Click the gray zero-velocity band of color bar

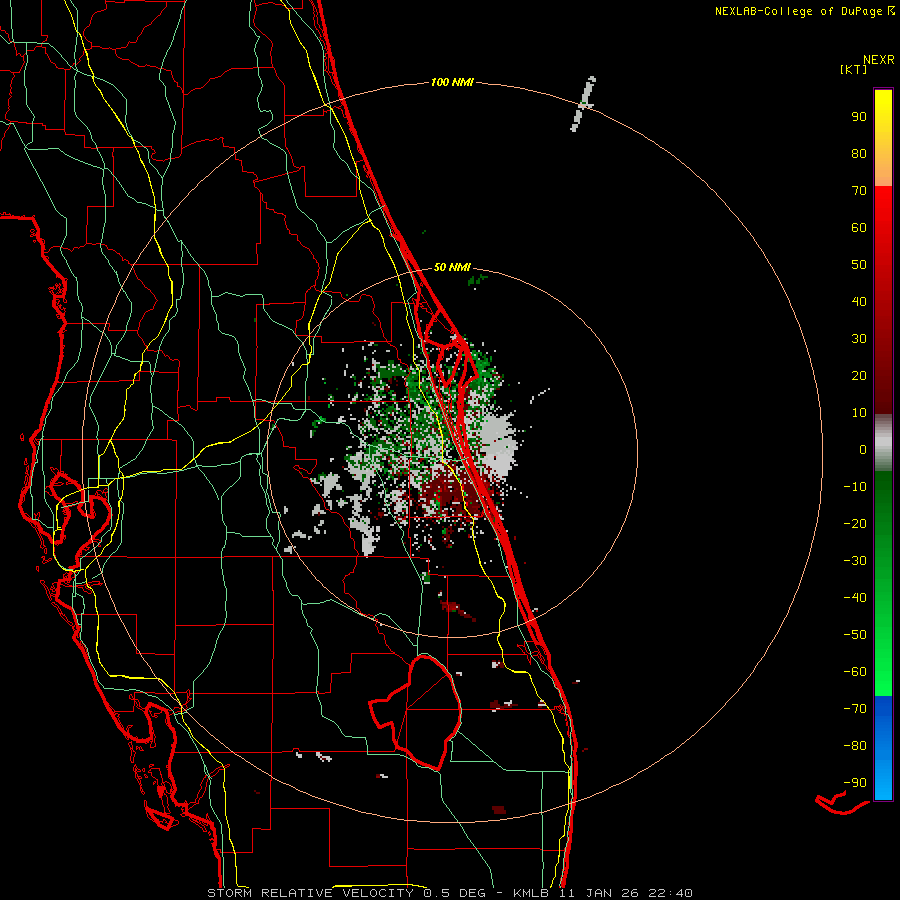click(x=883, y=443)
